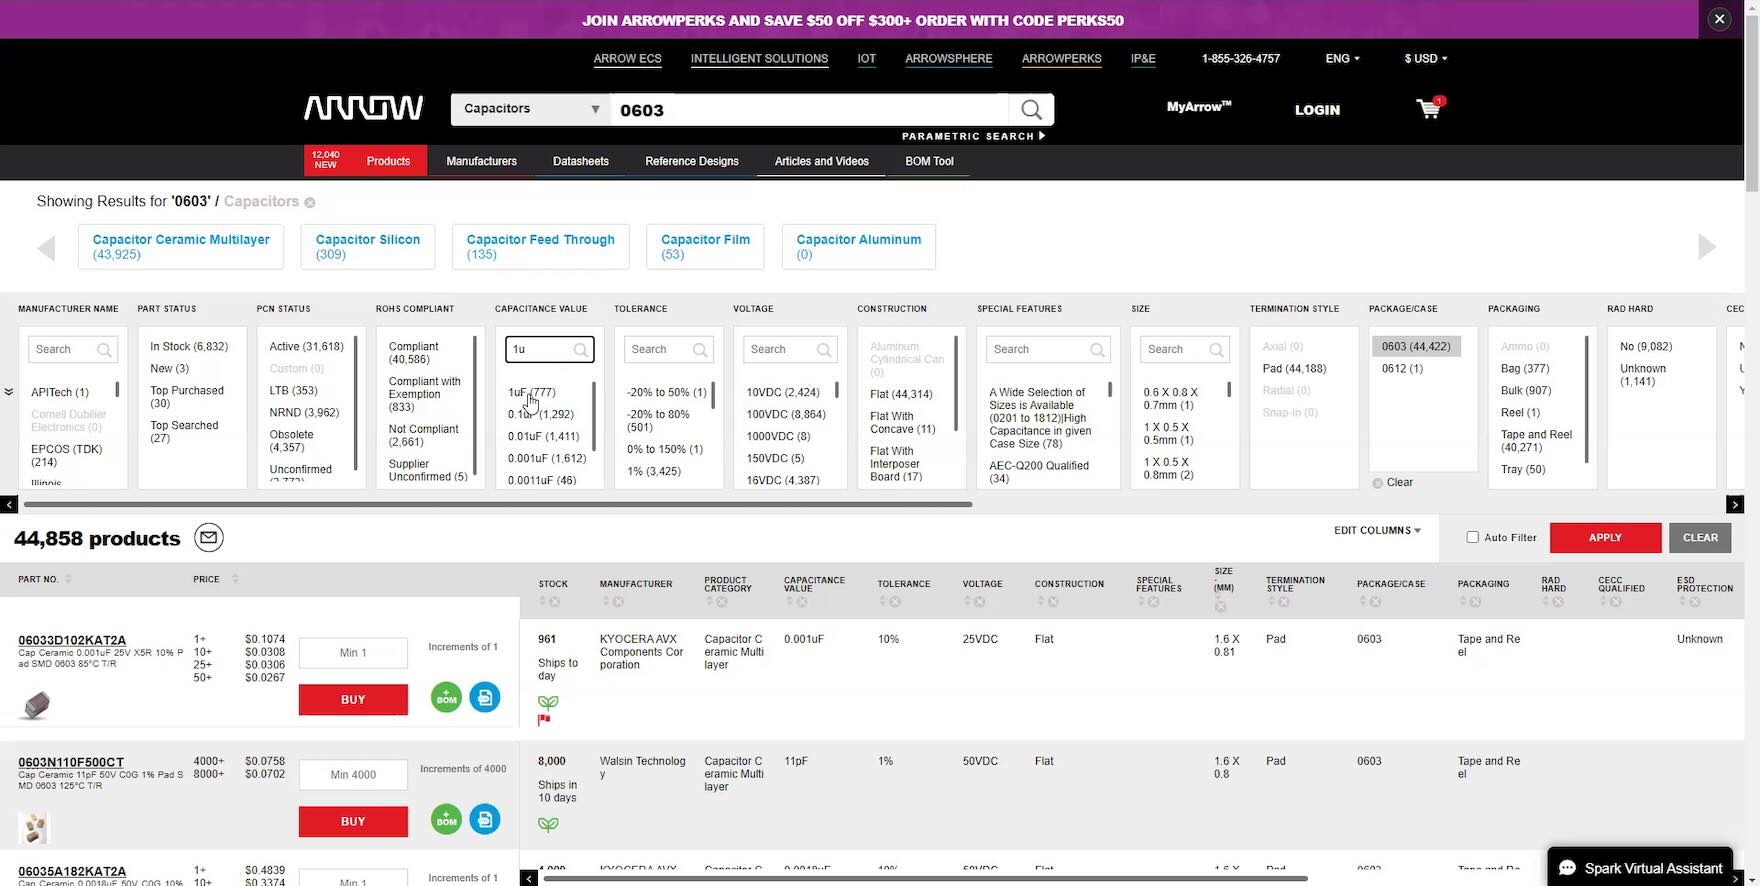This screenshot has height=886, width=1760.
Task: Remove the Capacitors filter from the results breadcrumb
Action: 310,202
